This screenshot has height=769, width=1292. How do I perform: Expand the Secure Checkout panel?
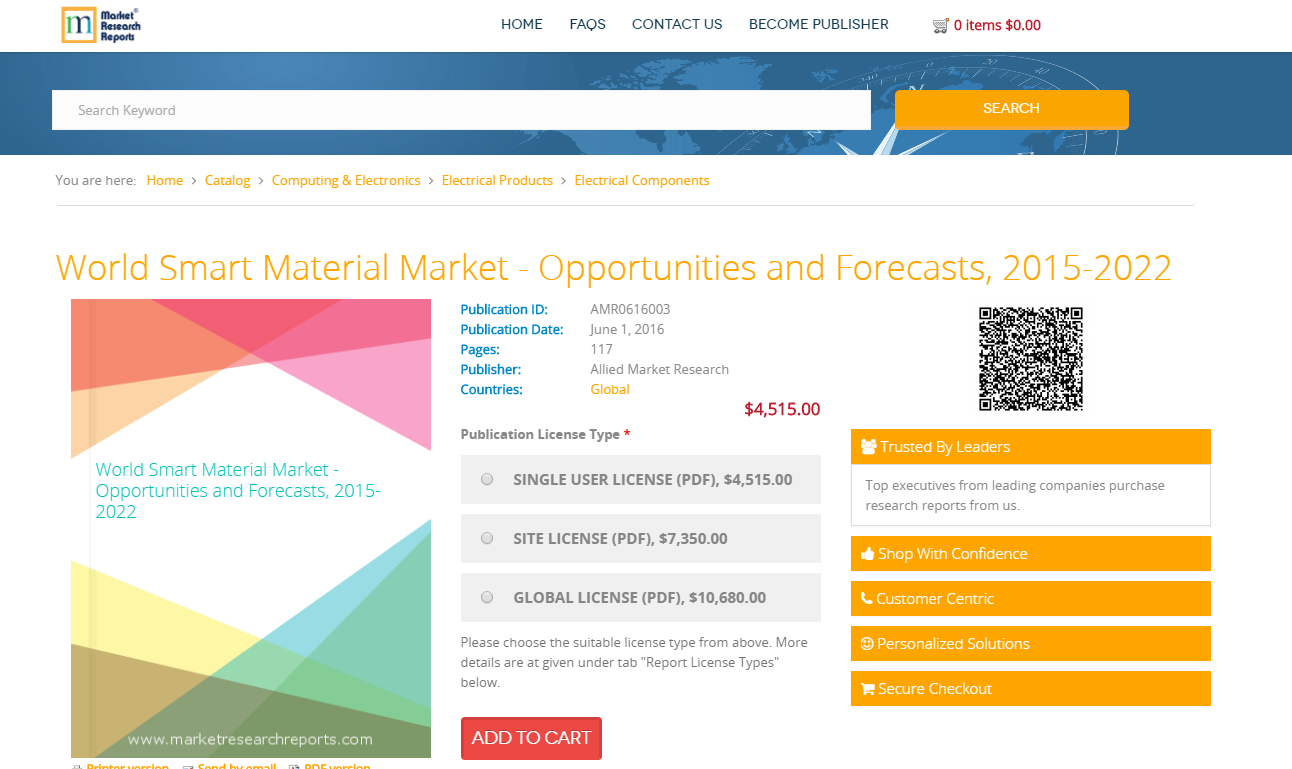pos(1031,689)
